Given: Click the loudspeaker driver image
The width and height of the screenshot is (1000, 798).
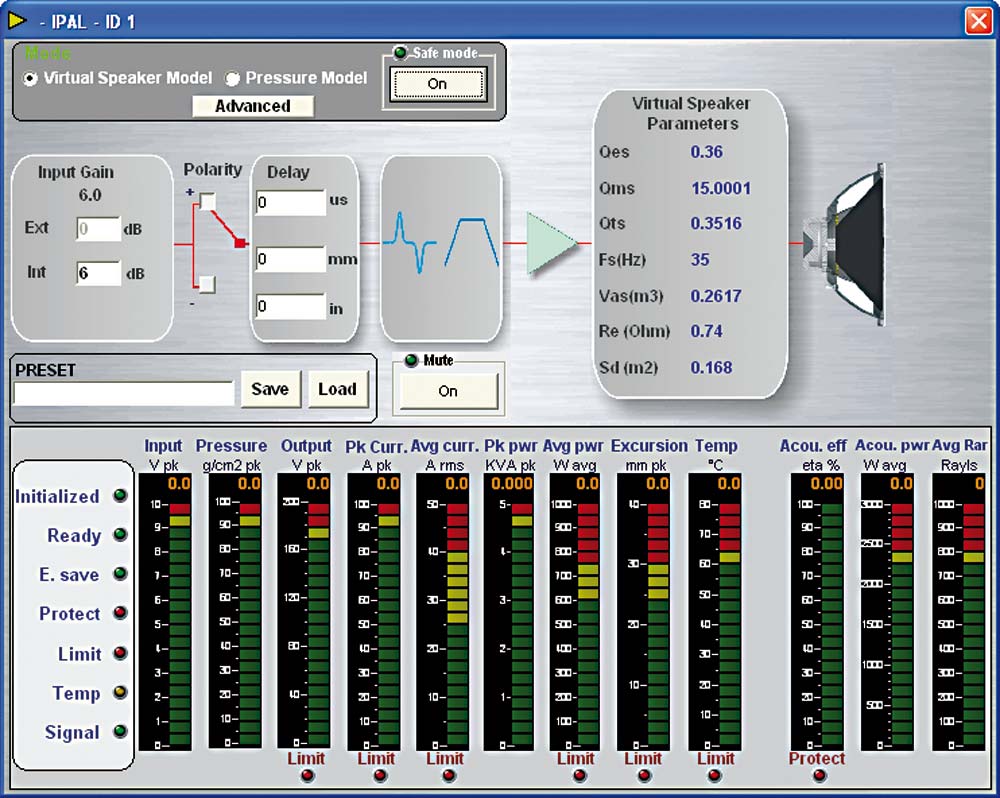Looking at the screenshot, I should (846, 244).
